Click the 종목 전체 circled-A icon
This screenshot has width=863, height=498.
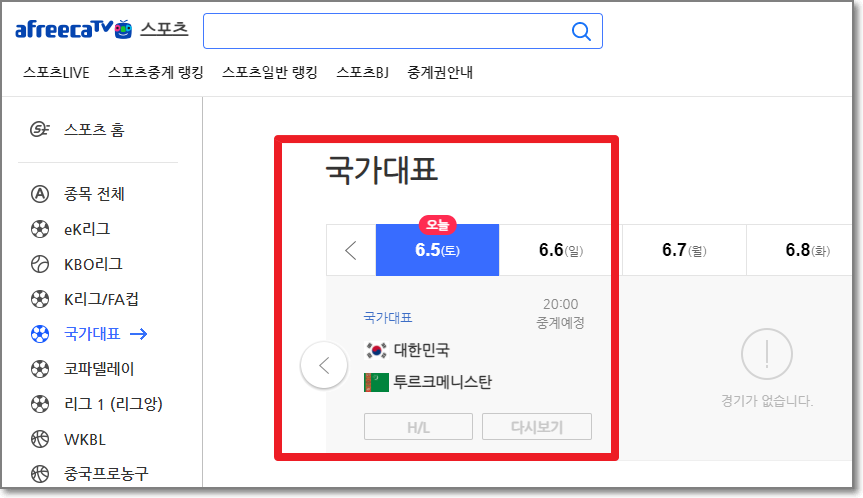40,194
